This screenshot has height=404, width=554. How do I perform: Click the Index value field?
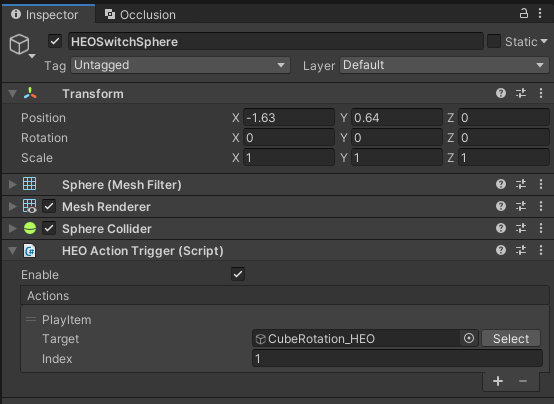pyautogui.click(x=397, y=358)
